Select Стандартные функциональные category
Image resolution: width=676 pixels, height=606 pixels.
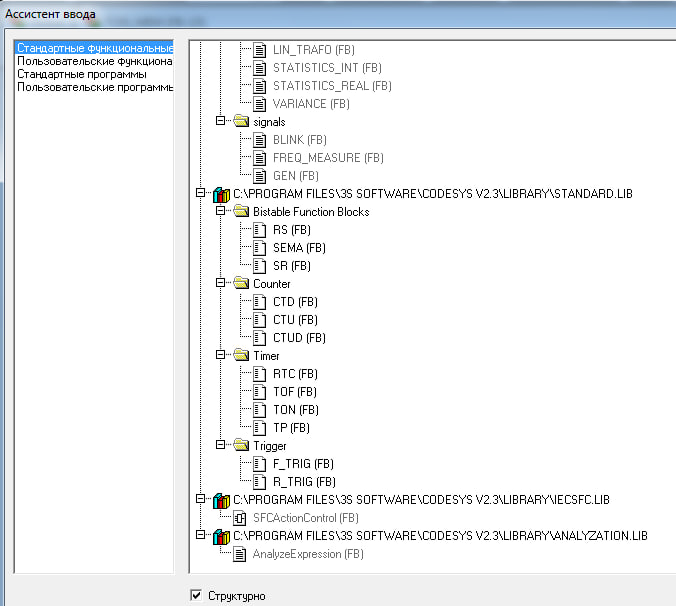[x=94, y=48]
